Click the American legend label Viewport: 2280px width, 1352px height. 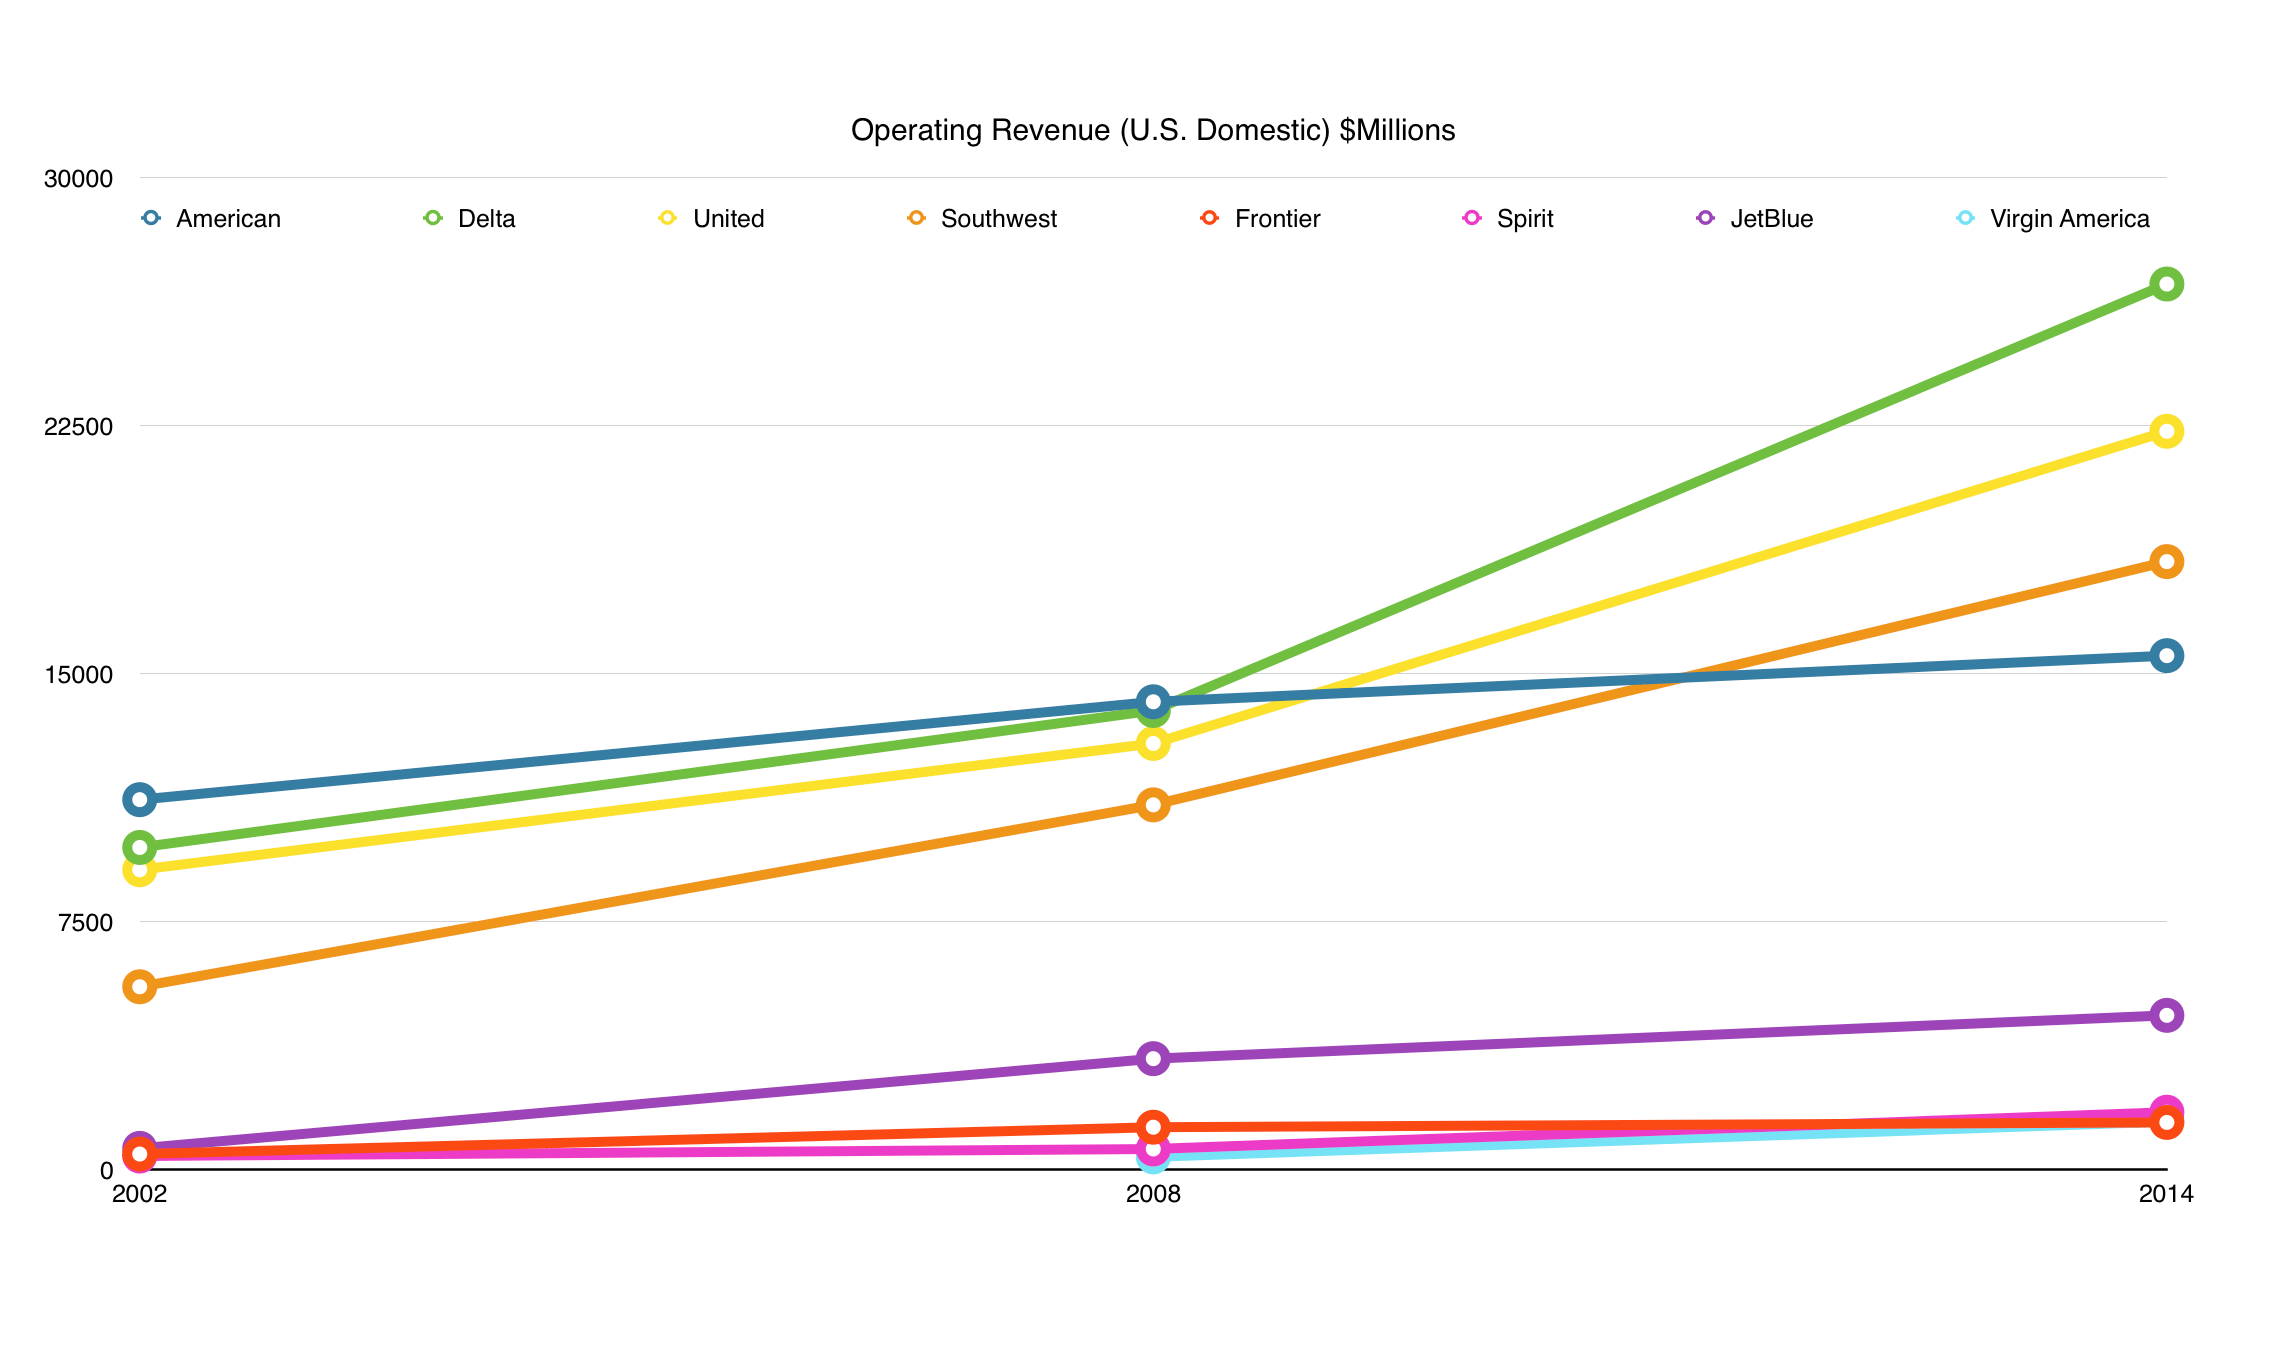(228, 219)
